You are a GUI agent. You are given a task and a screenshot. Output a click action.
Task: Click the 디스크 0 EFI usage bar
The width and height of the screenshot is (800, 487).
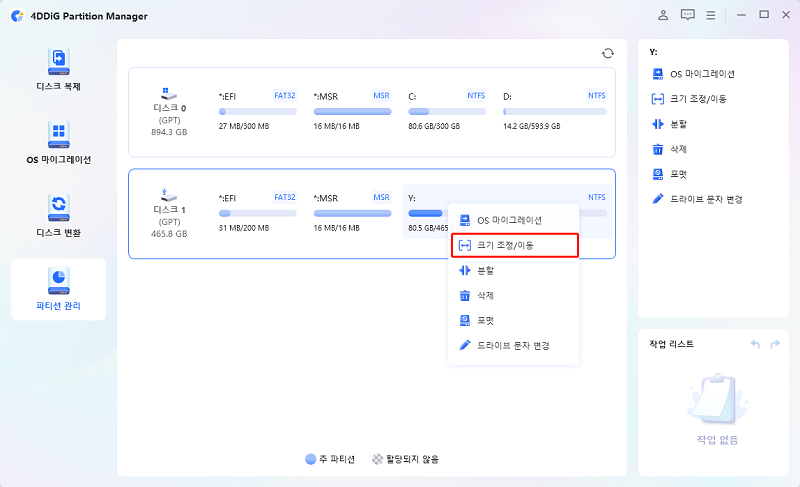click(258, 112)
